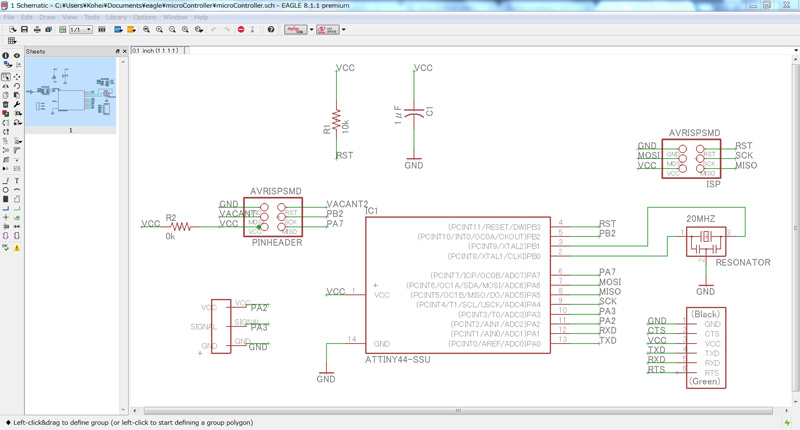The height and width of the screenshot is (430, 800).
Task: Open the sheet selector 1/1 dropdown
Action: 81,30
